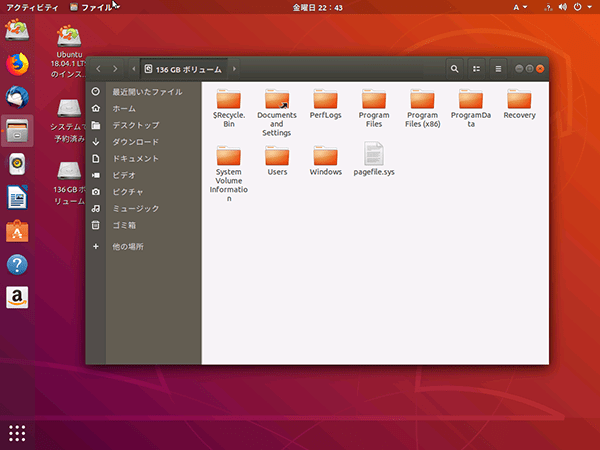This screenshot has height=450, width=600.
Task: Open the input source 'A' dropdown
Action: coord(520,7)
